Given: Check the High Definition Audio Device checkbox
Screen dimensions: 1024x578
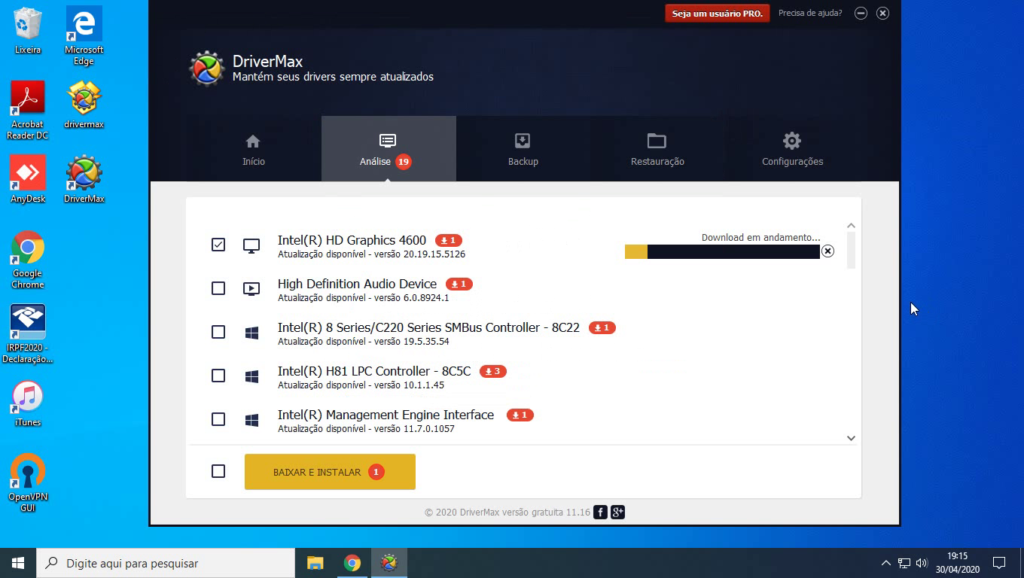Looking at the screenshot, I should (218, 288).
